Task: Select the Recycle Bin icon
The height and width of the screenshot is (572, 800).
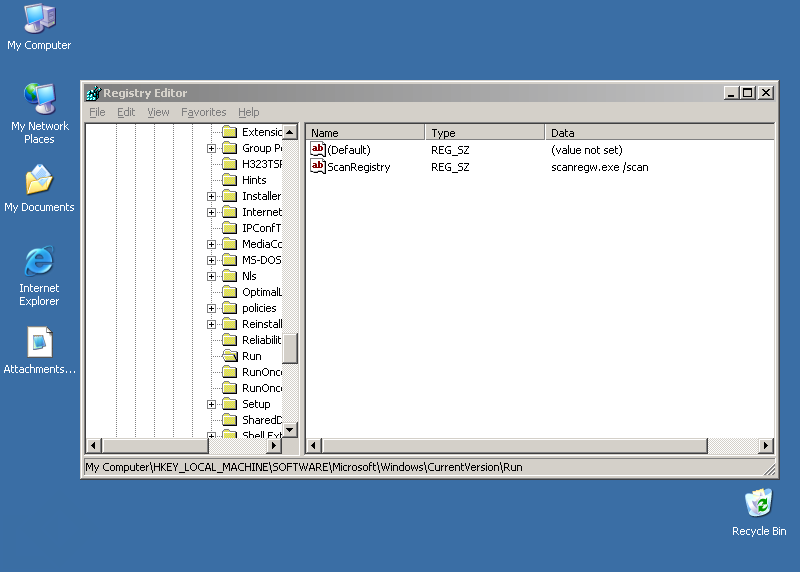Action: click(x=759, y=504)
